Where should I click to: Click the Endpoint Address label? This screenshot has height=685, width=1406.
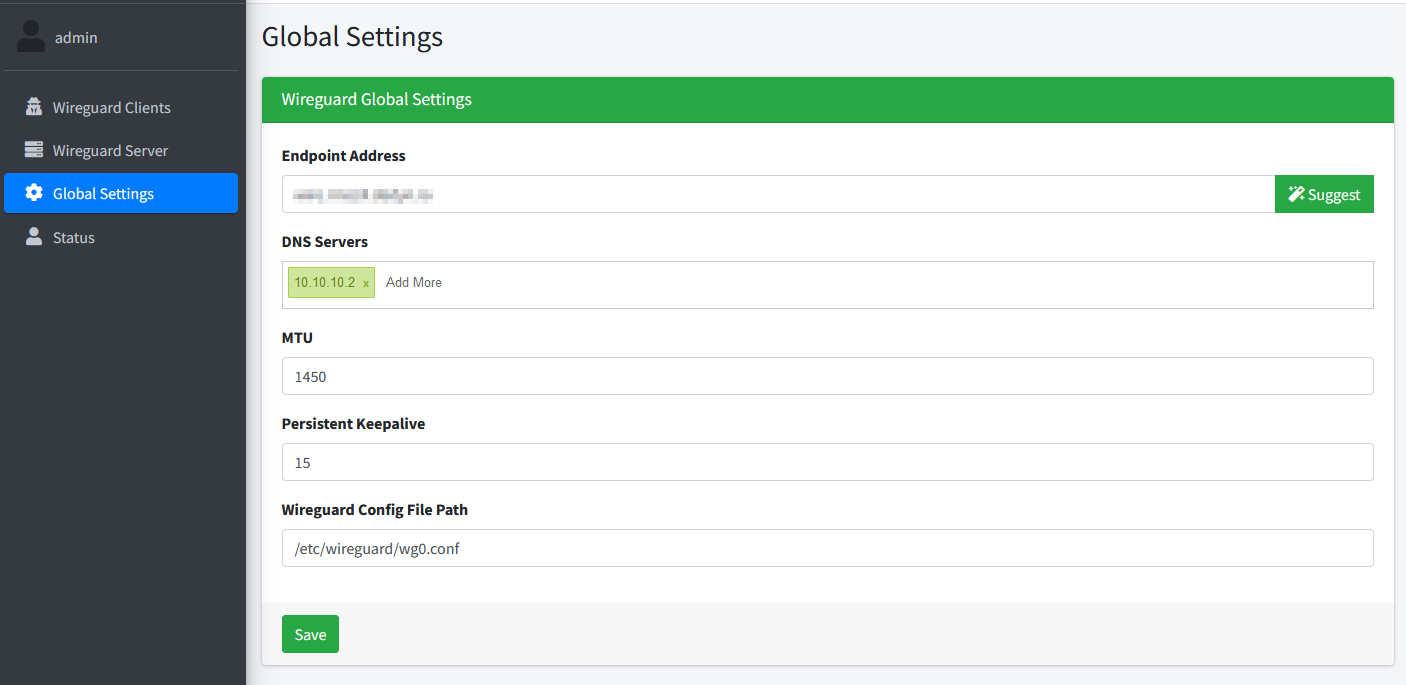(x=344, y=156)
